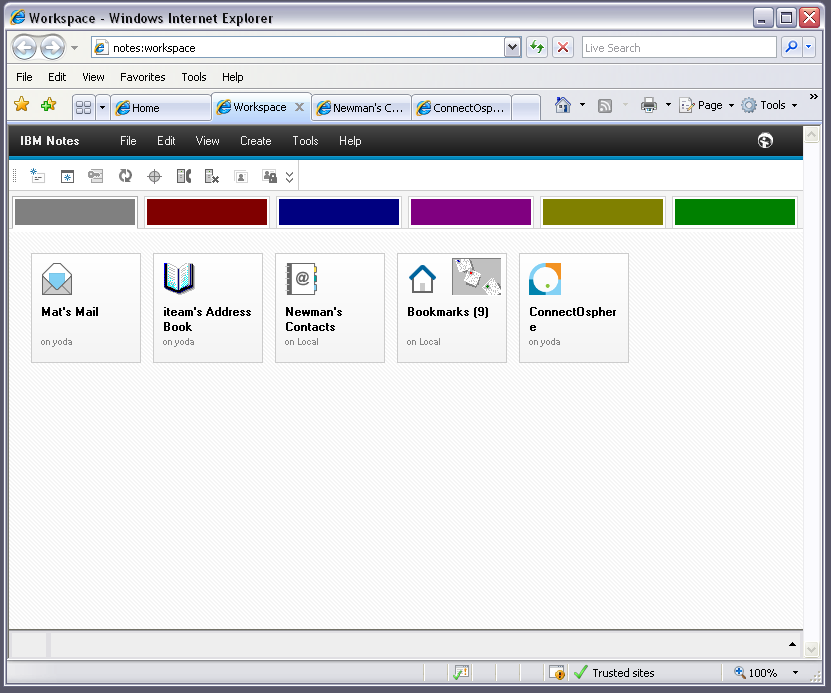831x693 pixels.
Task: Open the Bookmarks house icon tile
Action: tap(422, 279)
